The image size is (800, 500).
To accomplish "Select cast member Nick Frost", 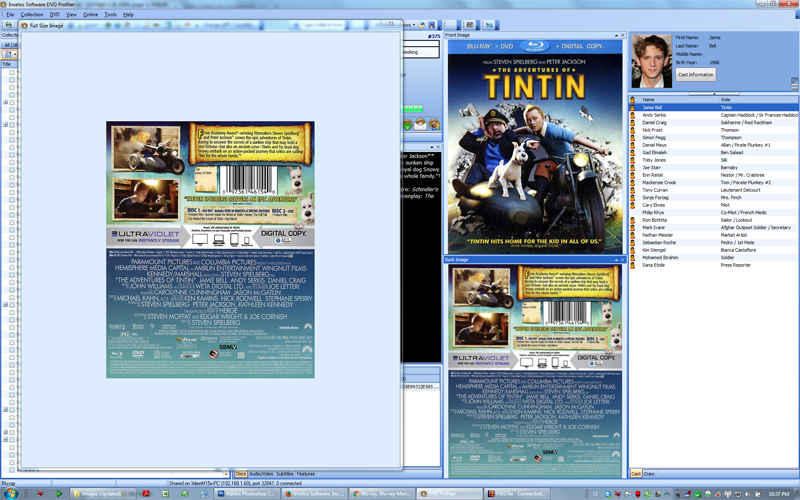I will tap(652, 130).
